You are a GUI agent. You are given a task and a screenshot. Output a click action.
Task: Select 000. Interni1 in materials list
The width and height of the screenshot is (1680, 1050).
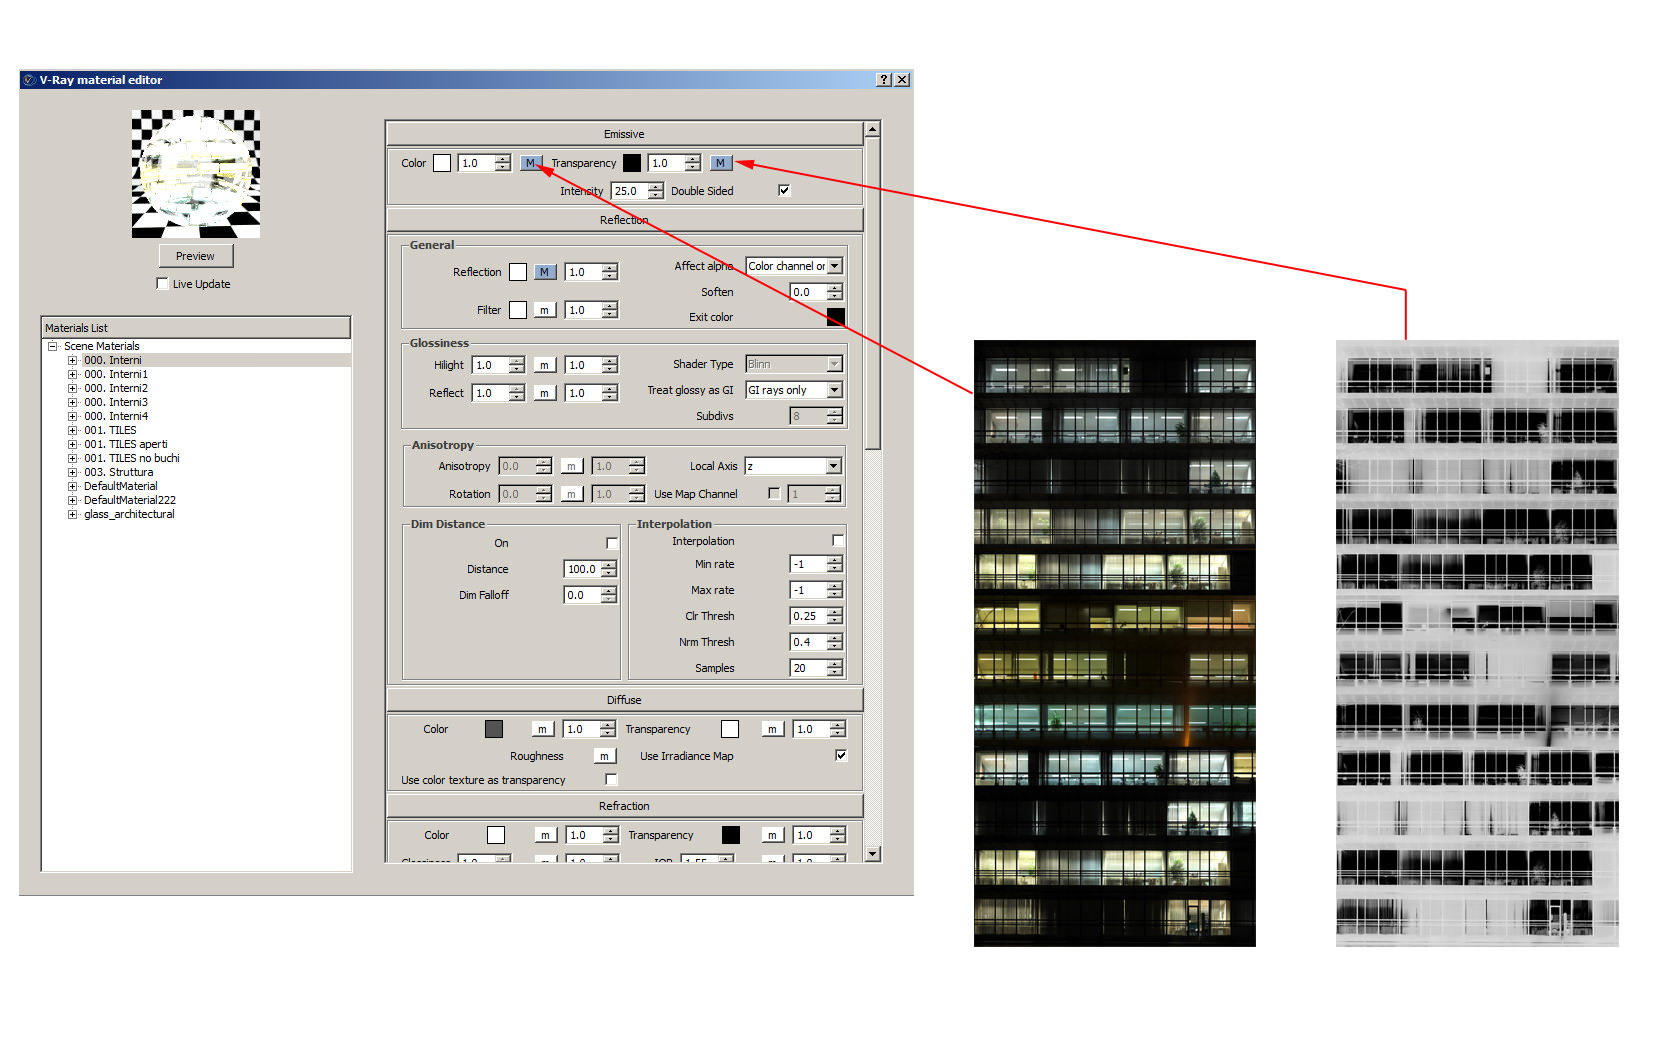pyautogui.click(x=116, y=374)
